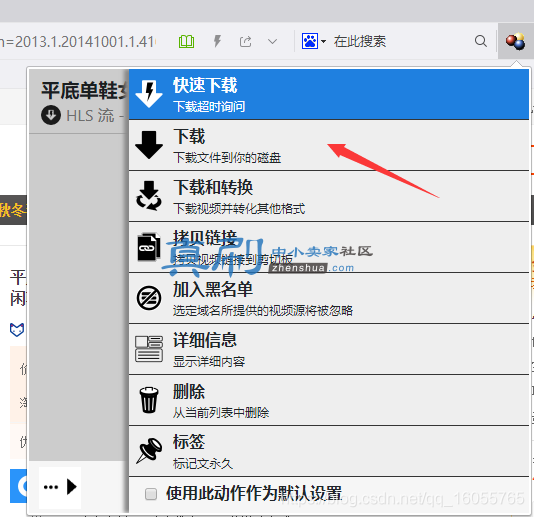Select 快速下载 quick download menu item
This screenshot has width=534, height=517.
tap(329, 94)
